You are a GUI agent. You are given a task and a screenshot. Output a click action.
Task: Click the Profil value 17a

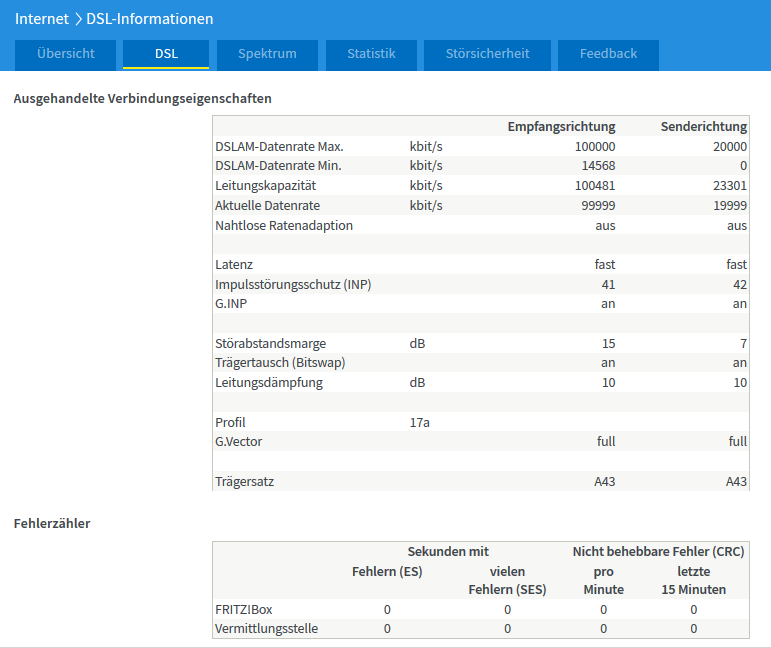(x=420, y=422)
